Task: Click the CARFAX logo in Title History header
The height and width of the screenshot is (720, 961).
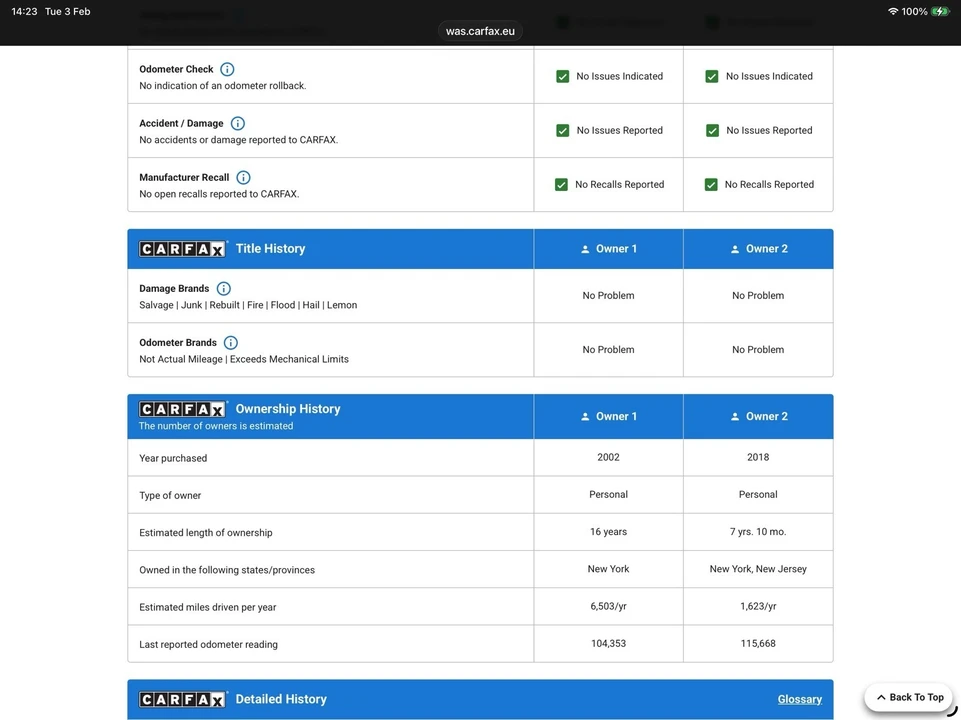Action: [x=182, y=249]
